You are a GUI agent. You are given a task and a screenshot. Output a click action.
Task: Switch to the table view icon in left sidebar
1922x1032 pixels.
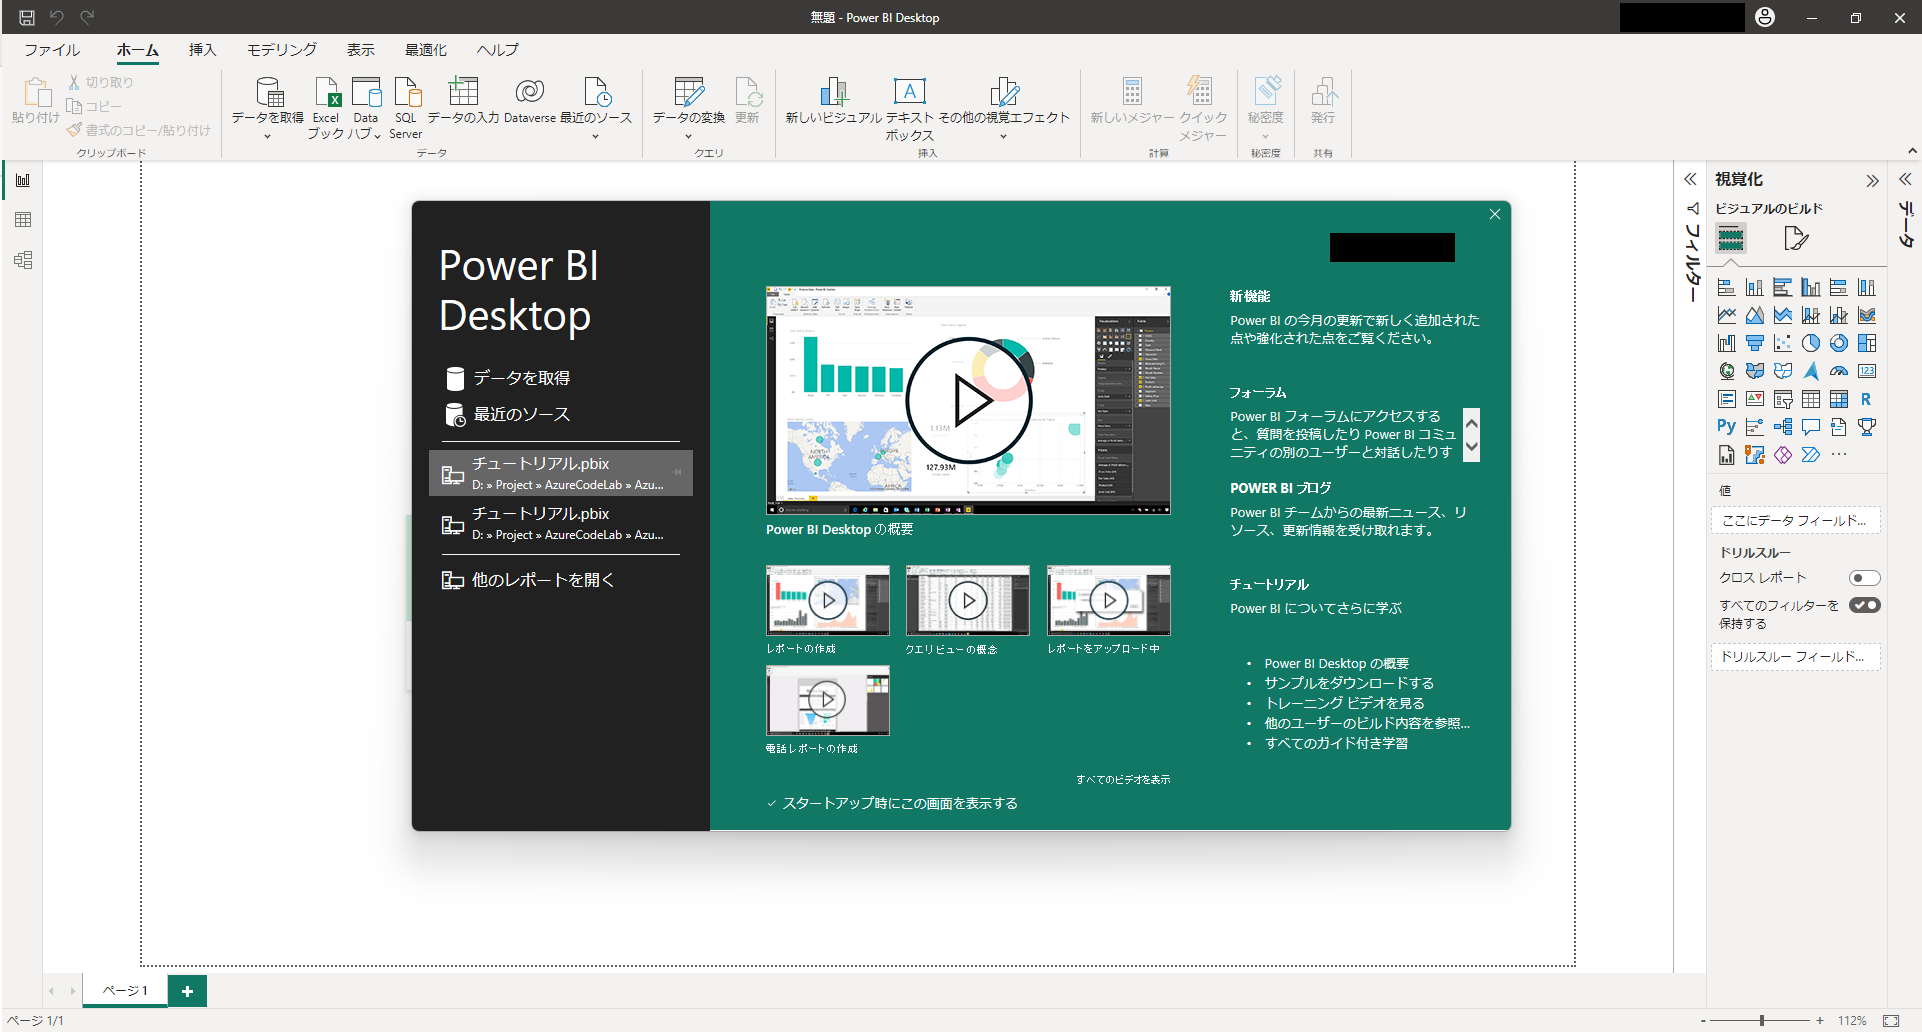pyautogui.click(x=23, y=220)
